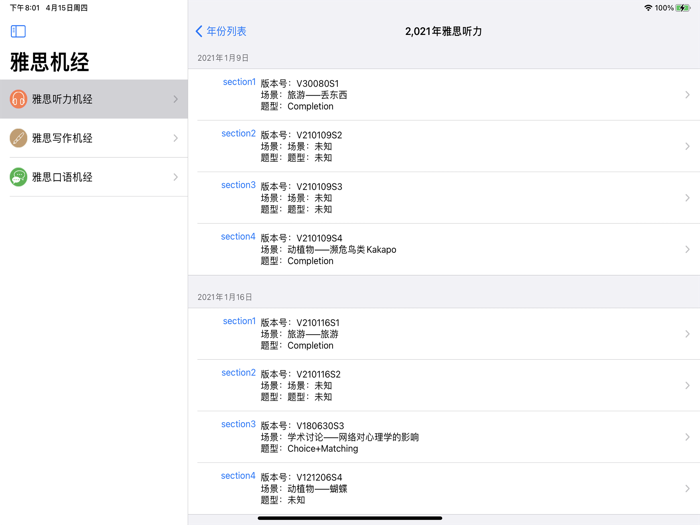Select section3 link of V210109S3
Image resolution: width=700 pixels, height=525 pixels.
[x=238, y=185]
